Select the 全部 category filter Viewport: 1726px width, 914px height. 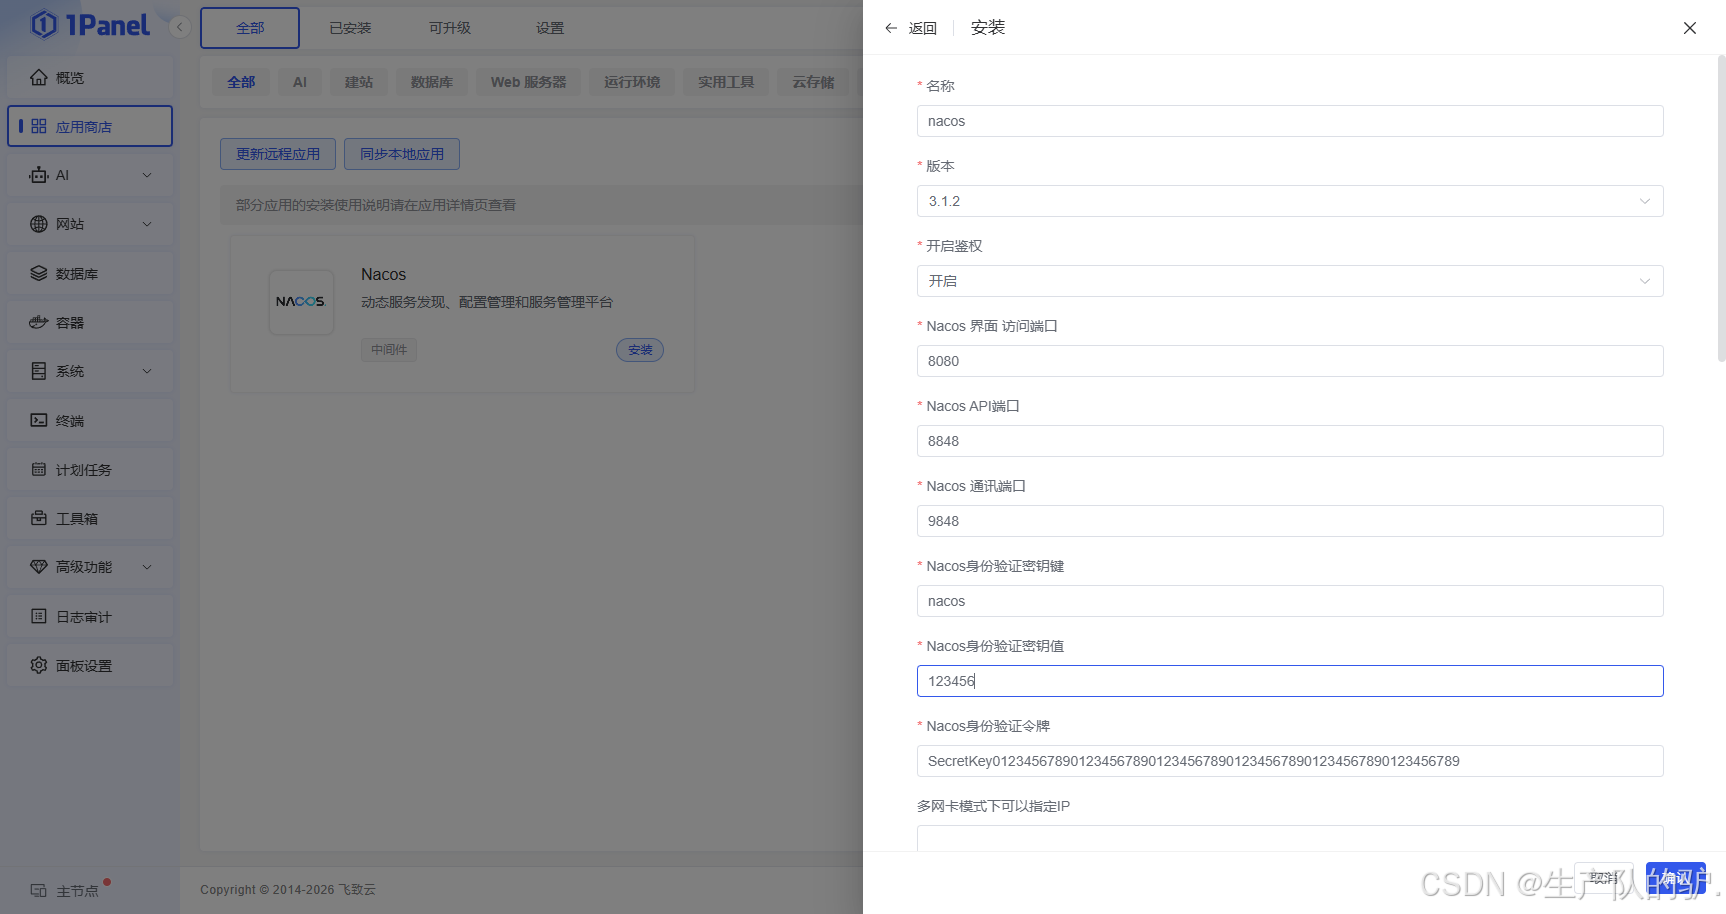click(241, 82)
